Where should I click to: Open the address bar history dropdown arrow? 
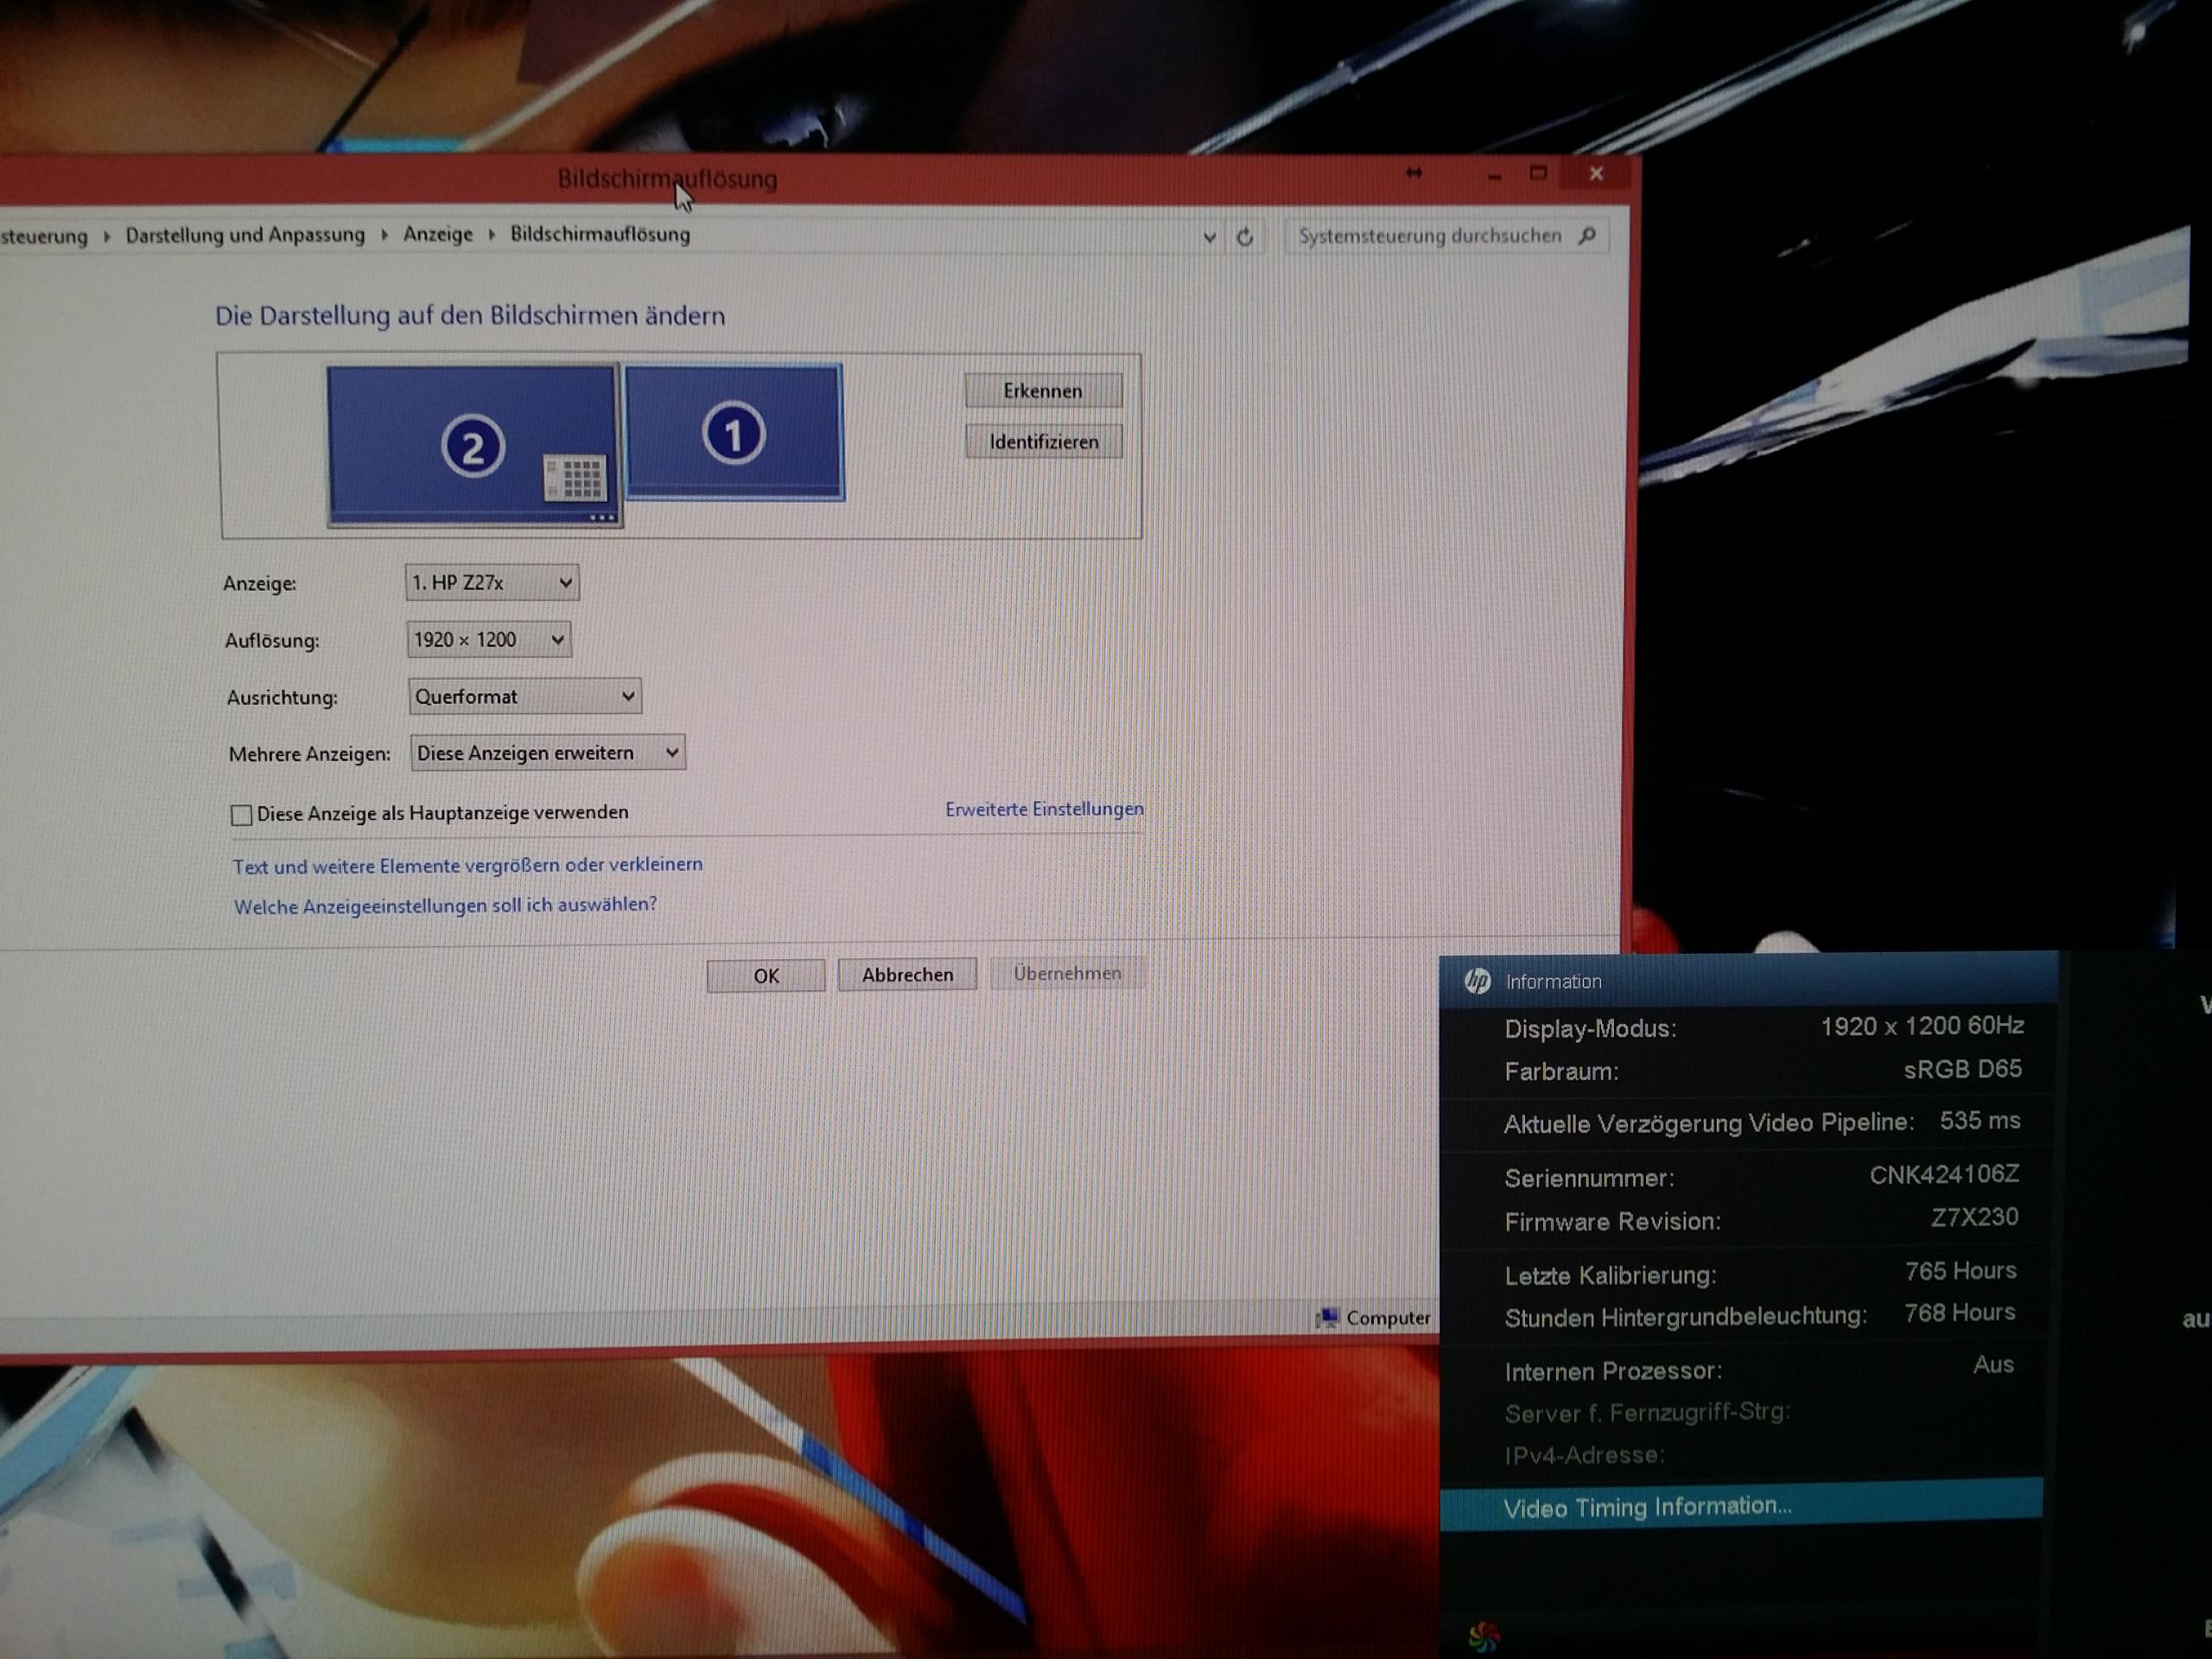1209,237
